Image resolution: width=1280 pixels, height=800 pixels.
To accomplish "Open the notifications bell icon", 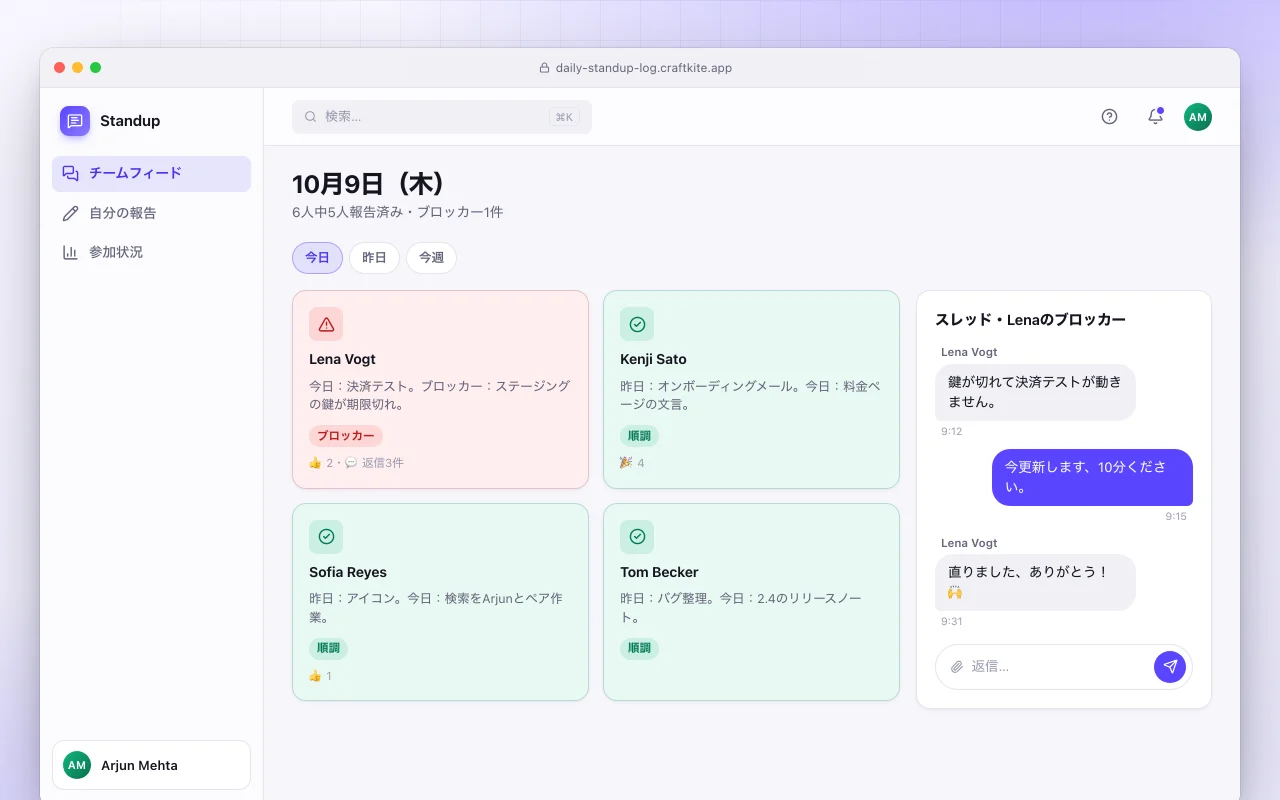I will coord(1155,117).
